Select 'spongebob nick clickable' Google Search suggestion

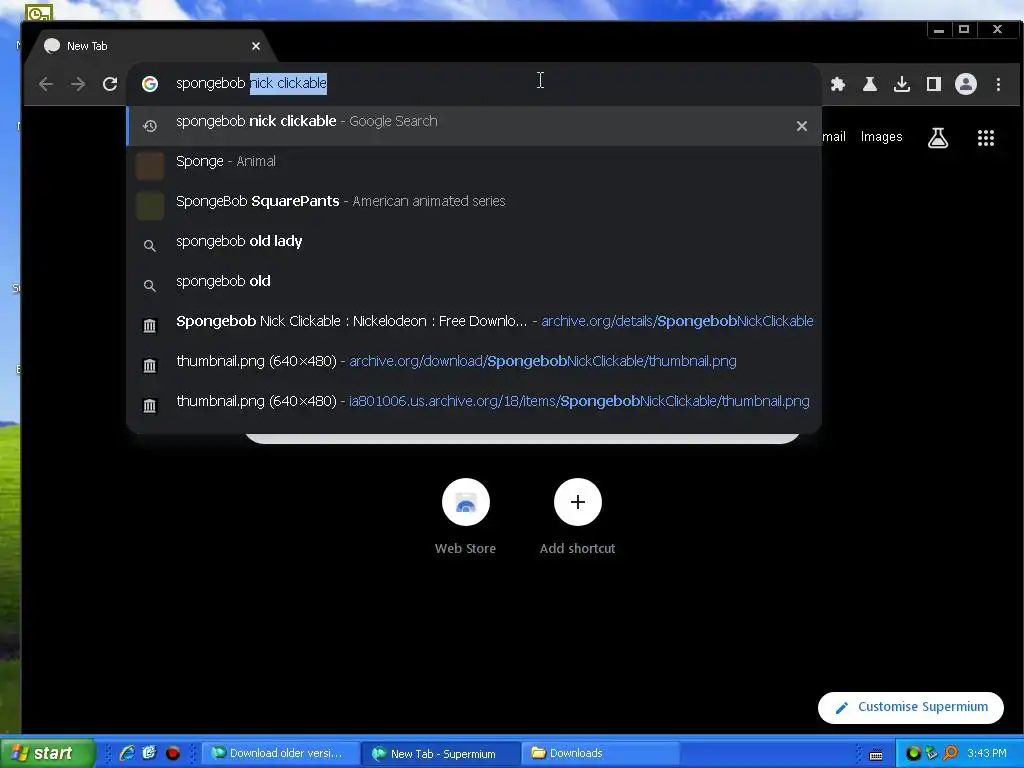click(474, 125)
